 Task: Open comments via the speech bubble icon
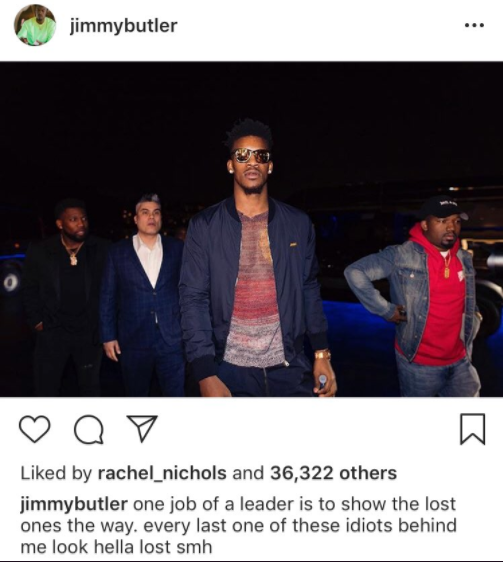coord(89,429)
